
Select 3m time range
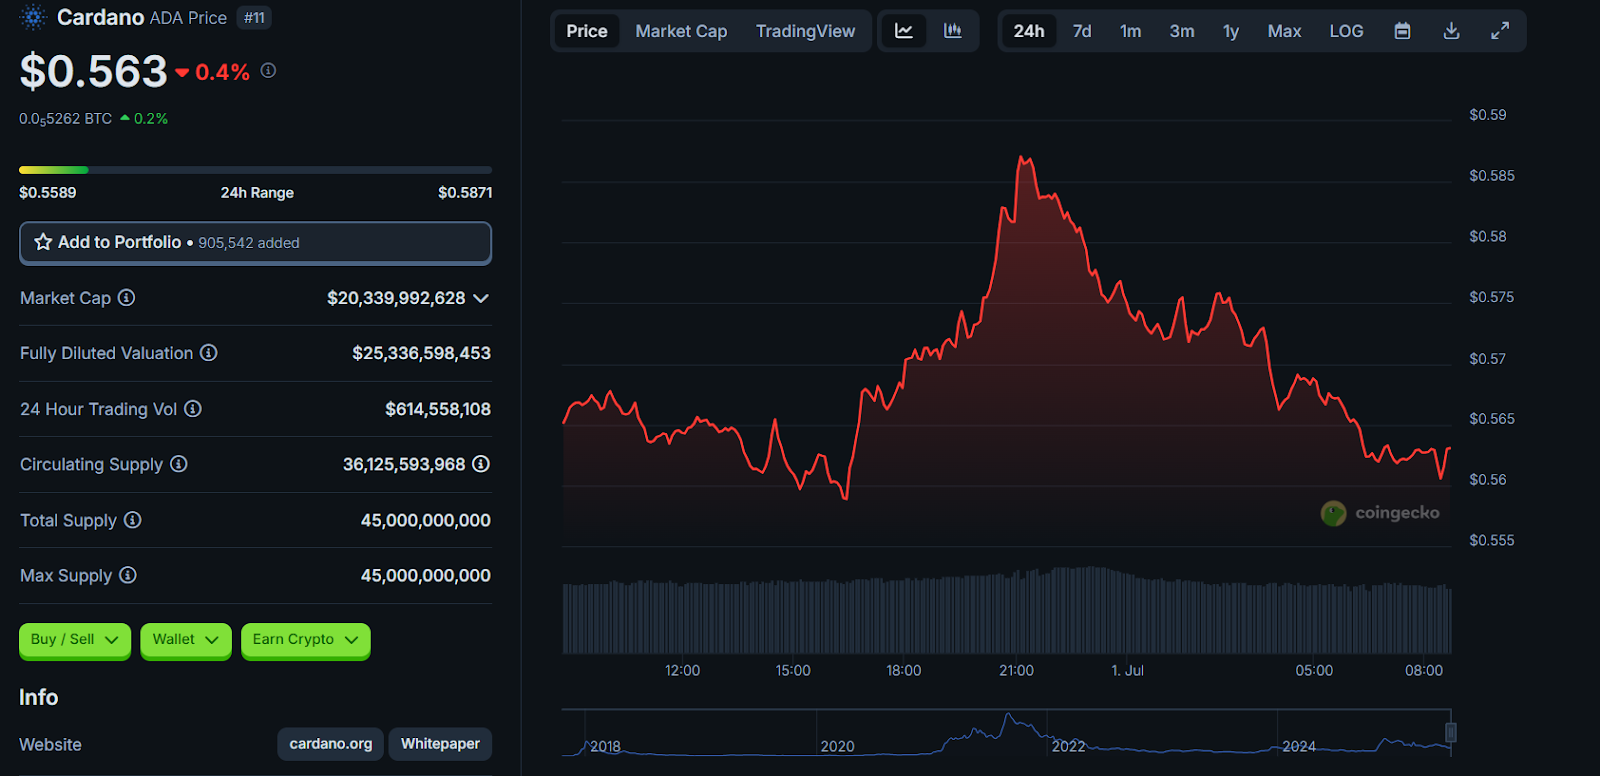pyautogui.click(x=1182, y=31)
